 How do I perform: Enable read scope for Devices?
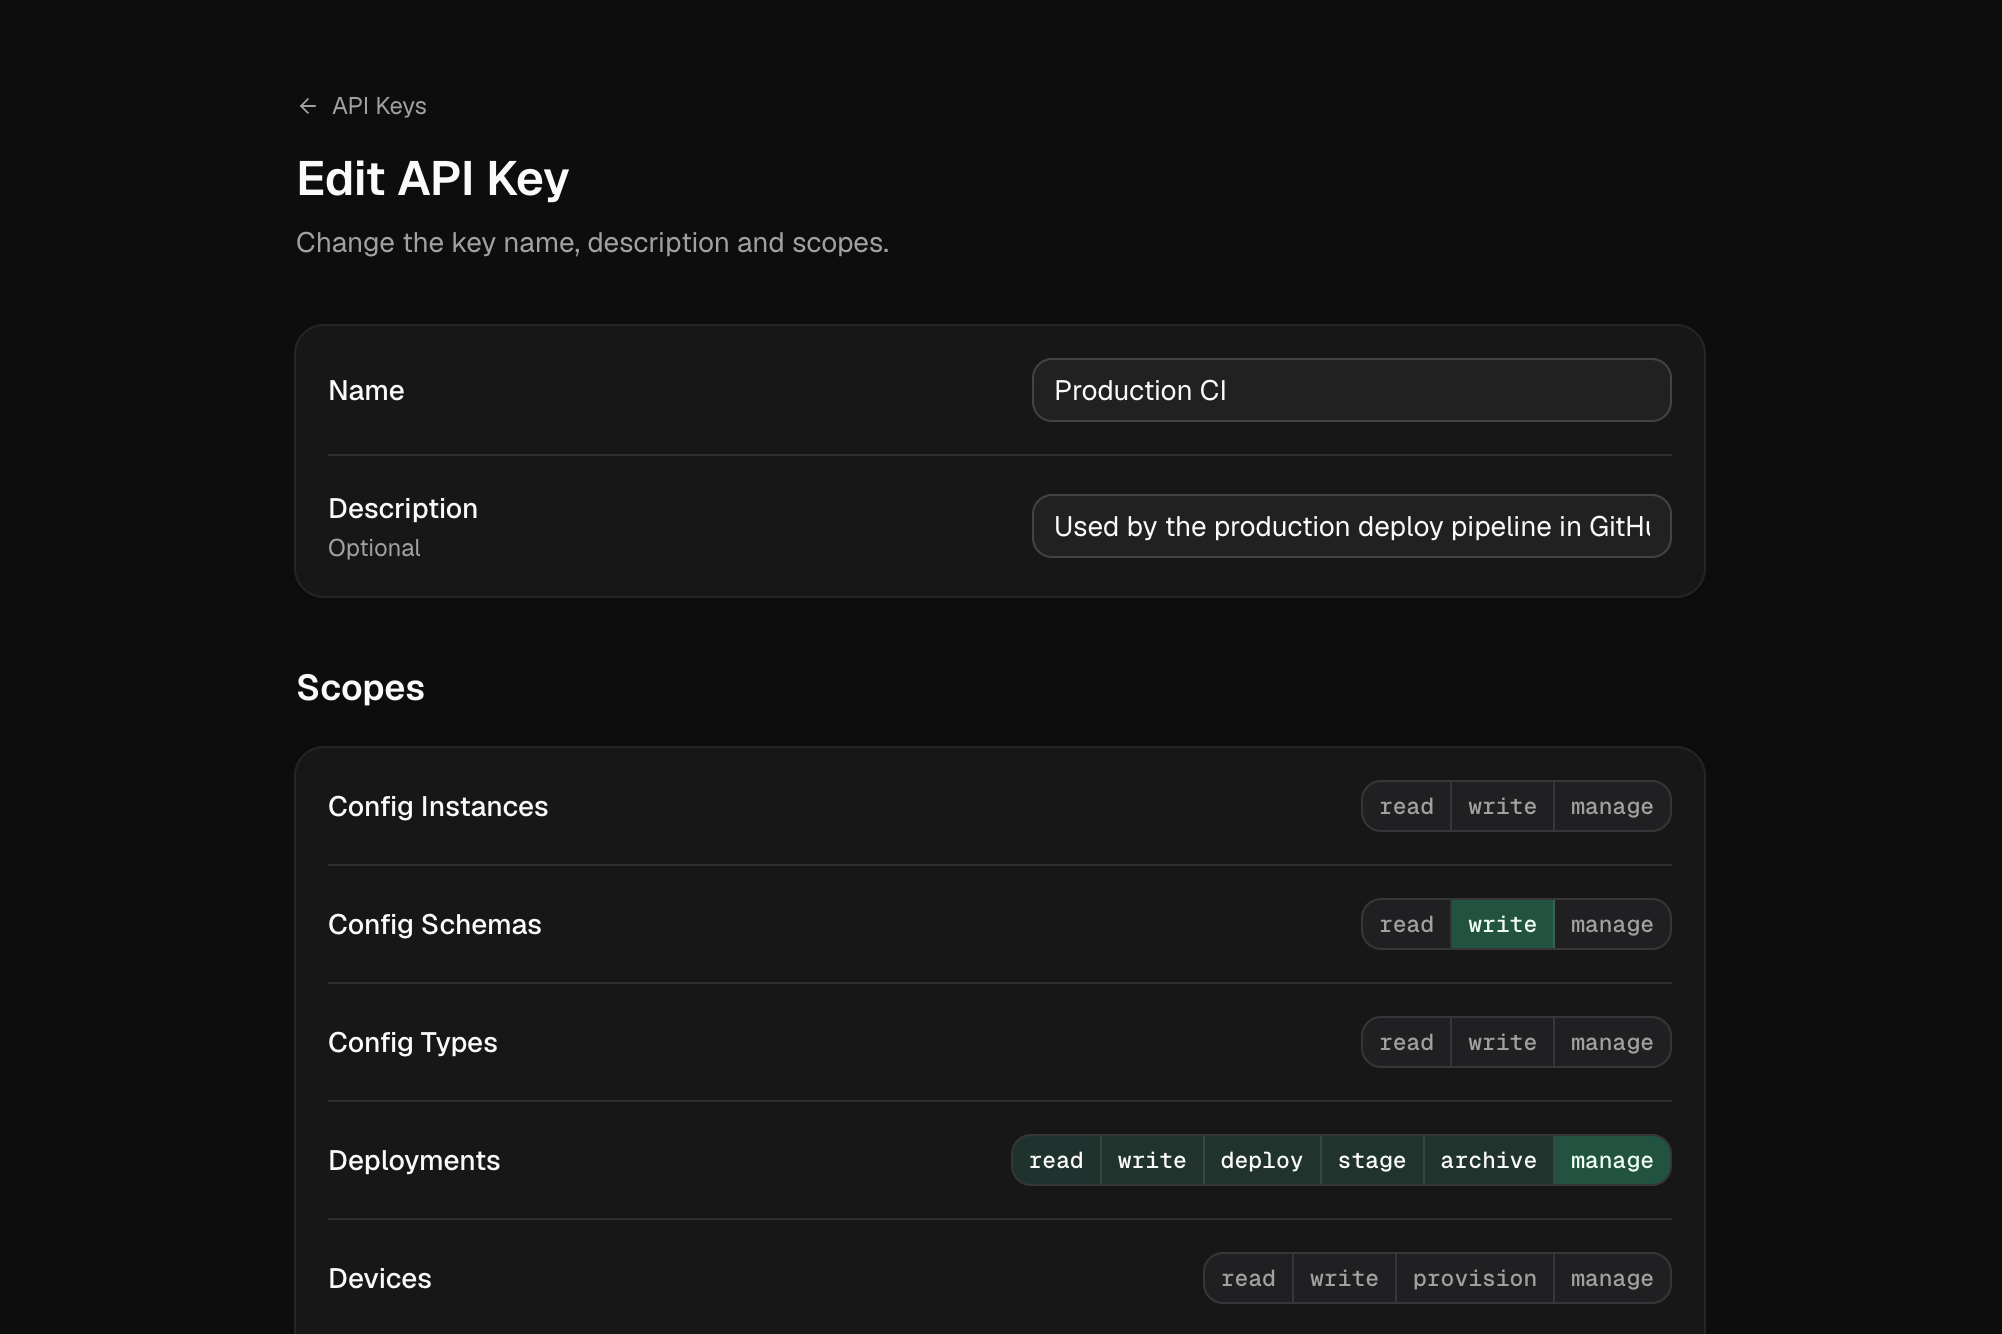pyautogui.click(x=1248, y=1278)
